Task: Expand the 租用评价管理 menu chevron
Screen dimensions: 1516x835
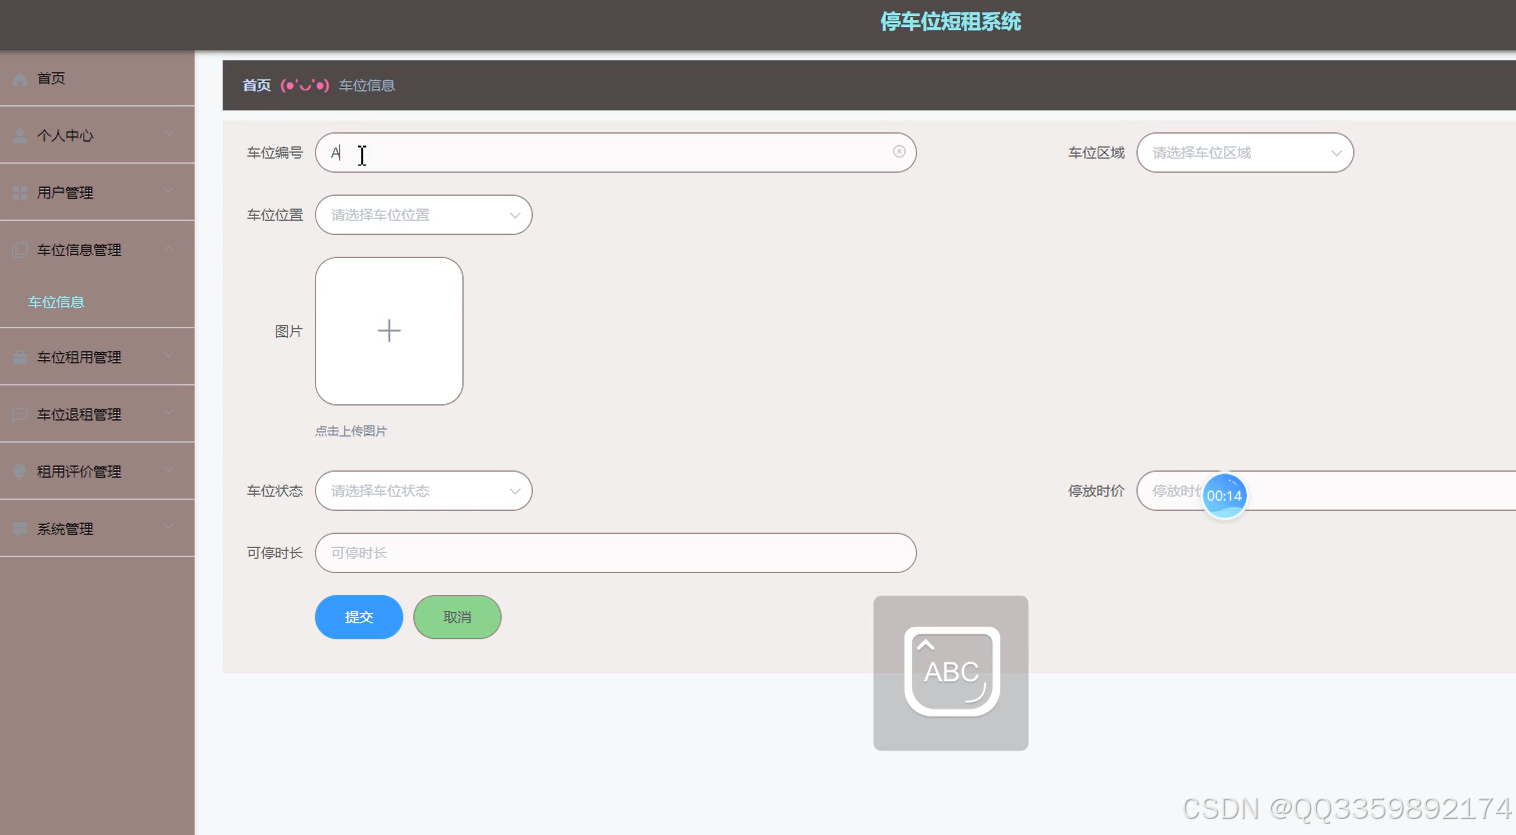Action: (x=168, y=469)
